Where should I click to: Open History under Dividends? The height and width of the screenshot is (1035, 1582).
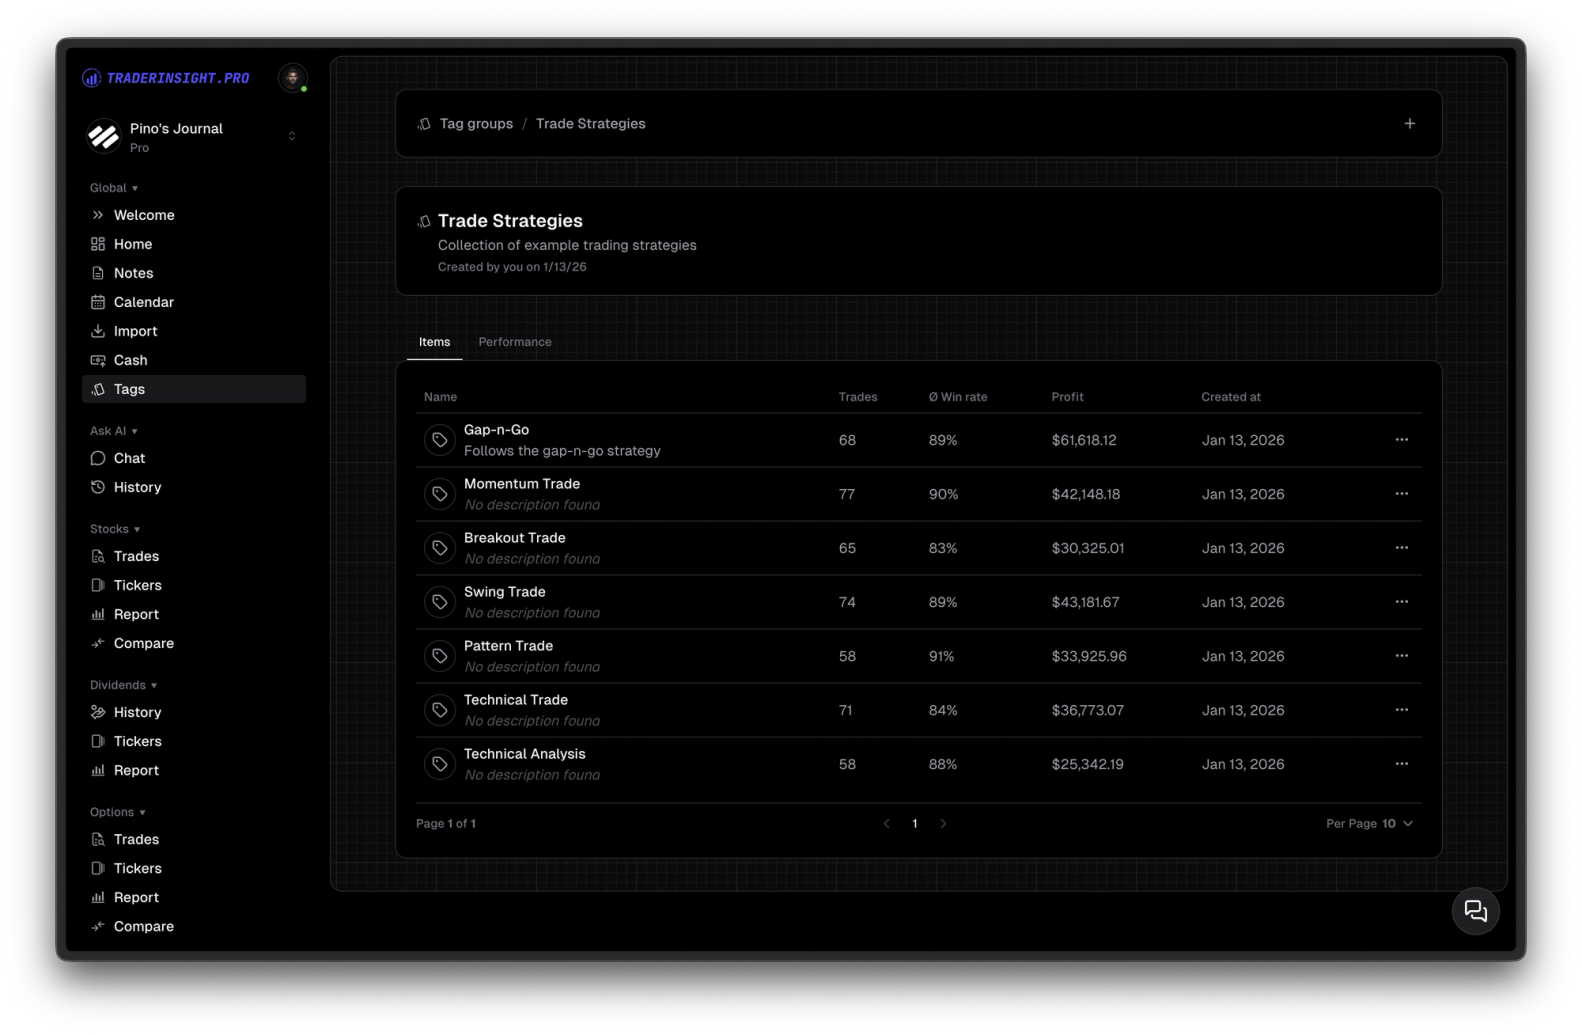(194, 712)
